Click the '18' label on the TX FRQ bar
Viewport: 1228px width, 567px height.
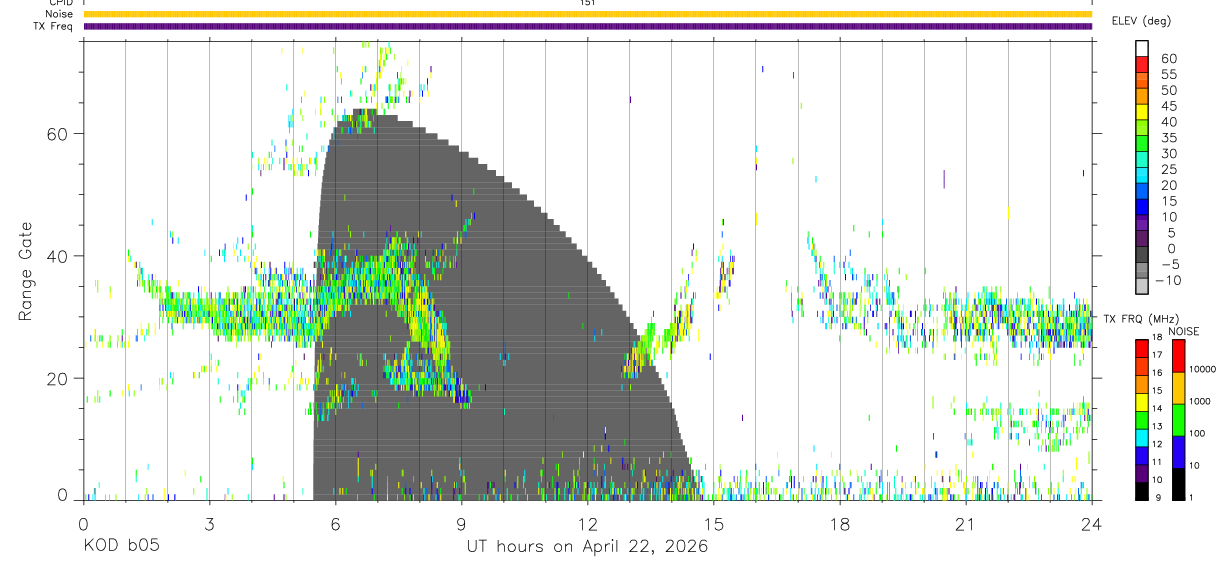coord(1156,338)
